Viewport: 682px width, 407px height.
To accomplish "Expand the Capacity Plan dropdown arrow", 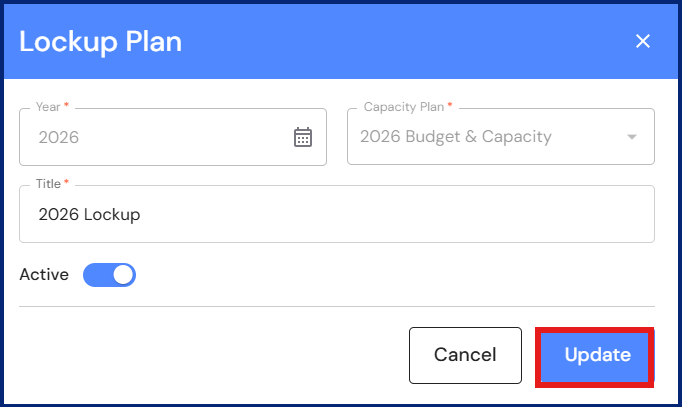I will (631, 137).
